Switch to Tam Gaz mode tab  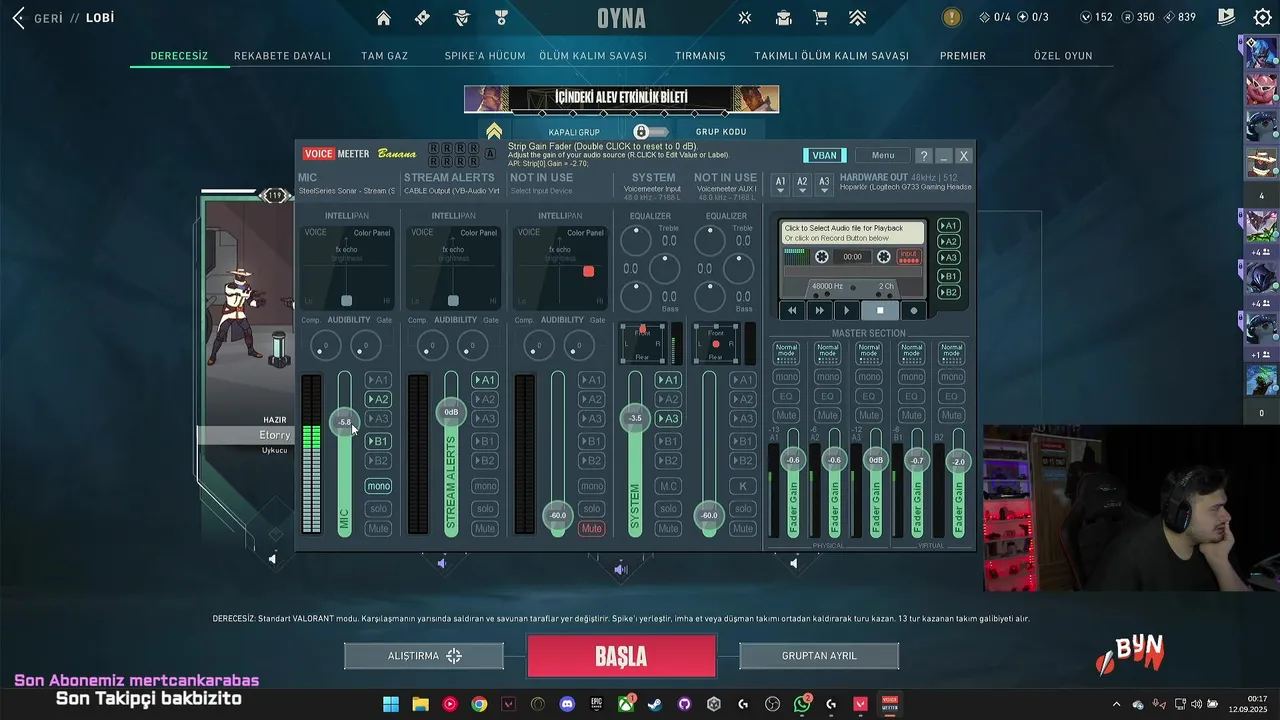point(385,56)
